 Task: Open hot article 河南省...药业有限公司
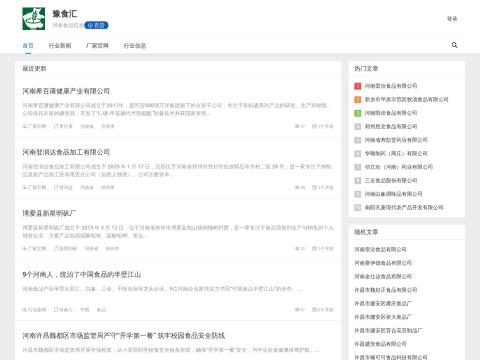(x=396, y=140)
